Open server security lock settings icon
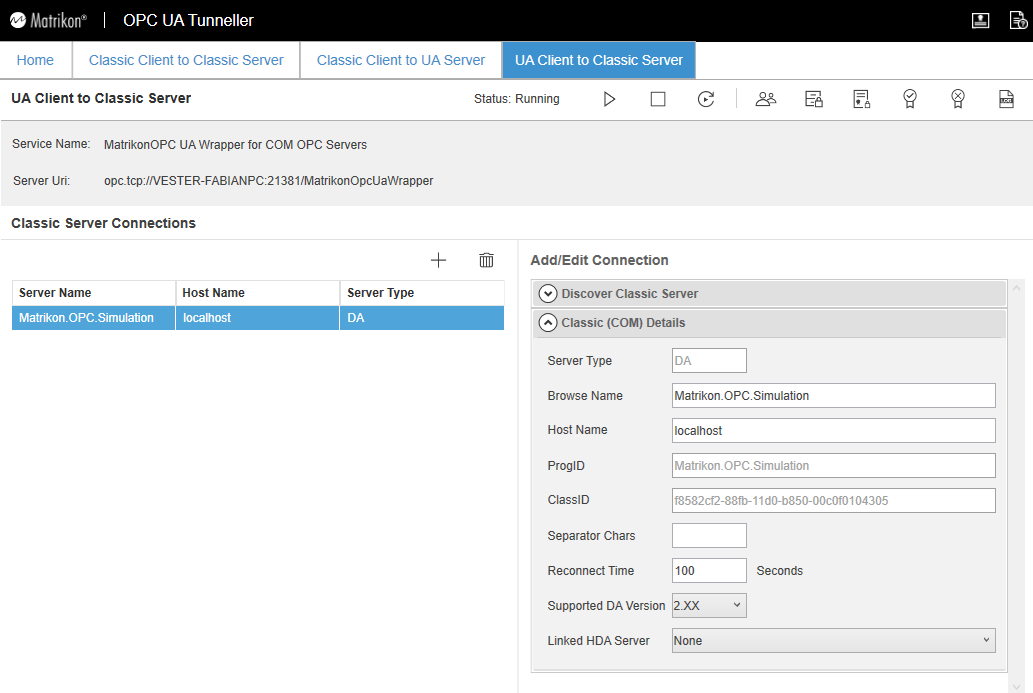Image resolution: width=1033 pixels, height=693 pixels. click(814, 99)
